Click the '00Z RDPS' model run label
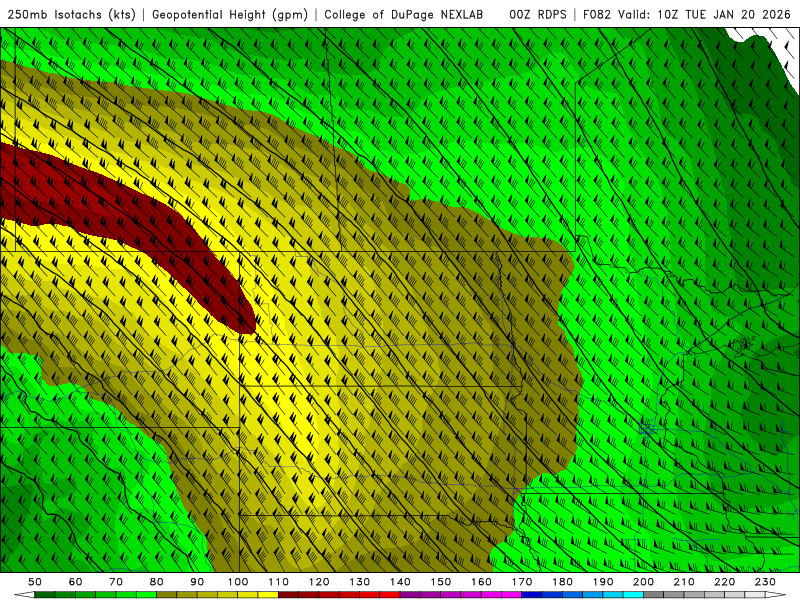The width and height of the screenshot is (800, 600). click(538, 14)
